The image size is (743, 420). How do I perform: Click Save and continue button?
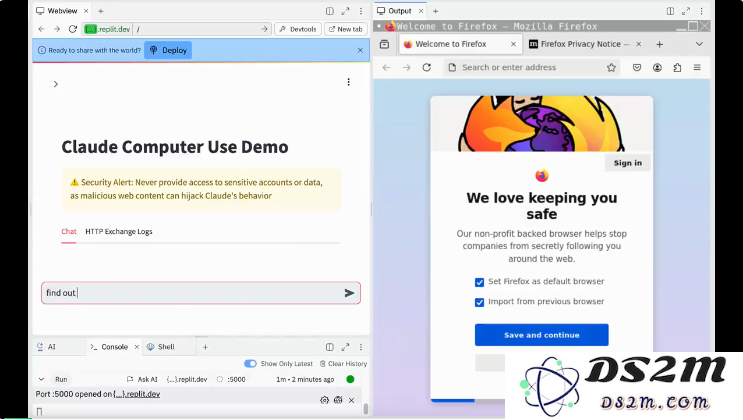tap(542, 335)
